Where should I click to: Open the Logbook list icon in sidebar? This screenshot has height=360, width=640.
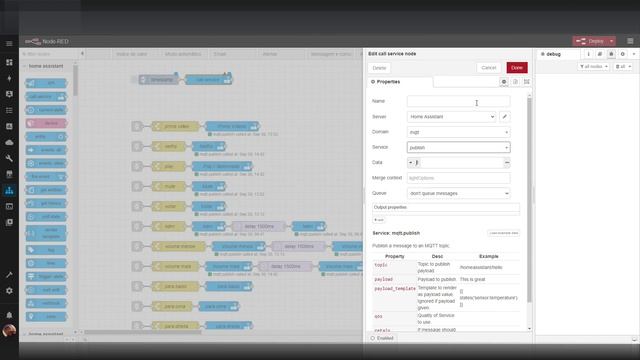coord(9,110)
